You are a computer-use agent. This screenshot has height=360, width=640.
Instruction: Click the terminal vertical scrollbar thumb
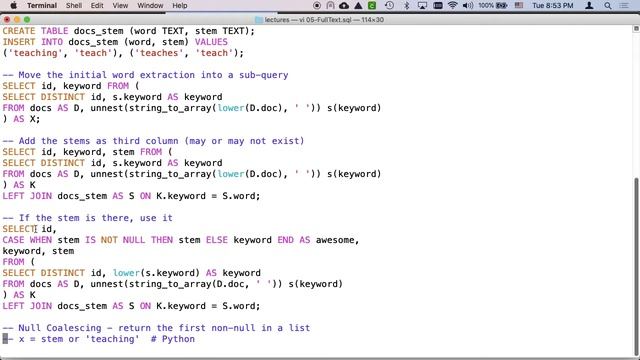[x=636, y=267]
